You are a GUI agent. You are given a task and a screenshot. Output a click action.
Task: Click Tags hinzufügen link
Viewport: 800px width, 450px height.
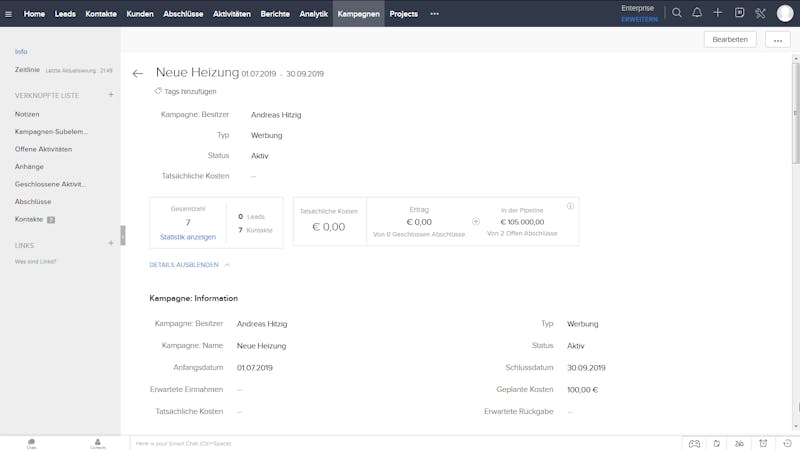(190, 91)
